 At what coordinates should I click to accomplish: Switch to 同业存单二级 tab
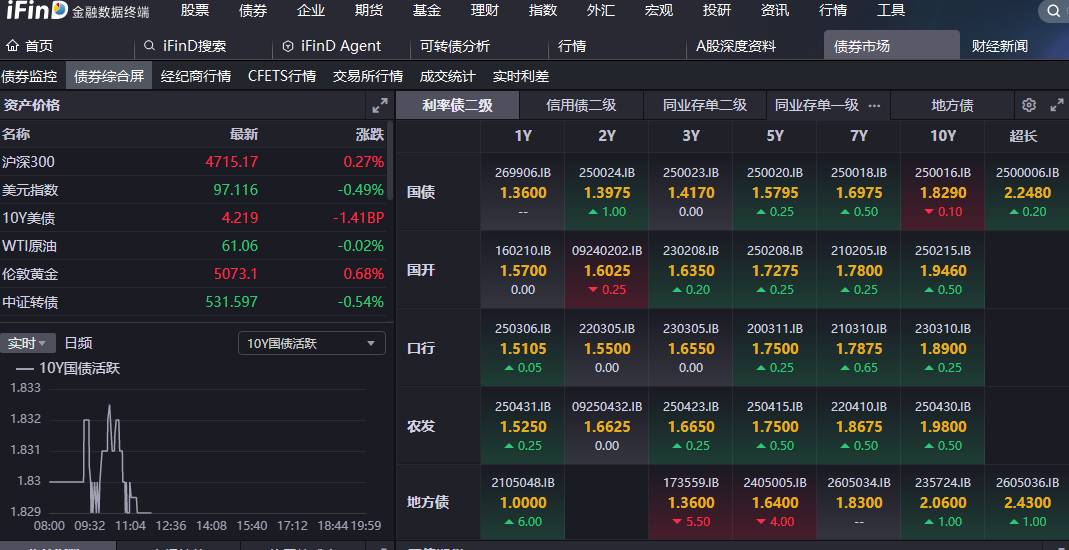pos(705,105)
